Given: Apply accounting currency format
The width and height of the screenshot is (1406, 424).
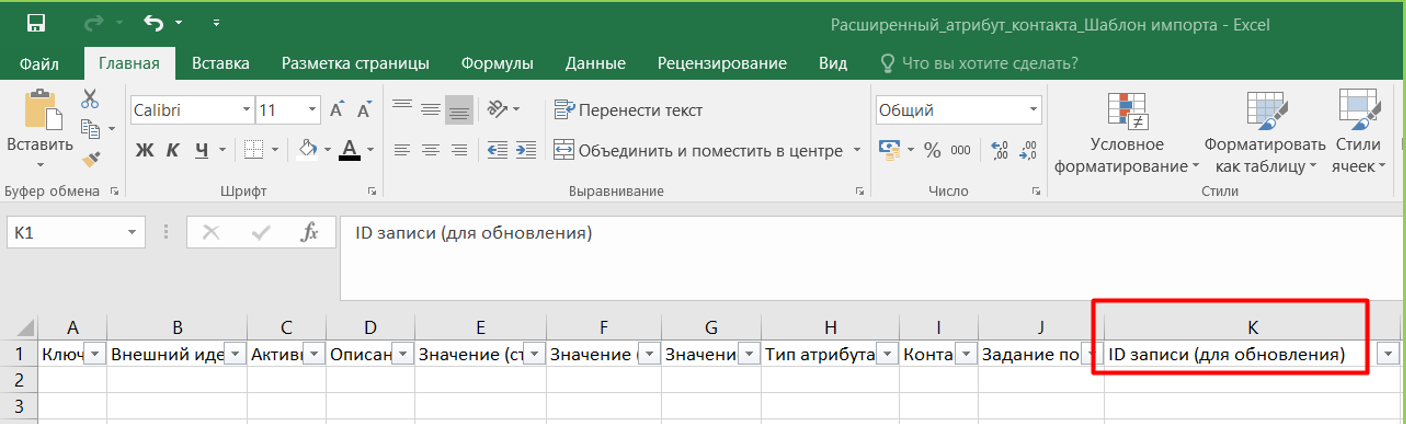Looking at the screenshot, I should (x=889, y=150).
